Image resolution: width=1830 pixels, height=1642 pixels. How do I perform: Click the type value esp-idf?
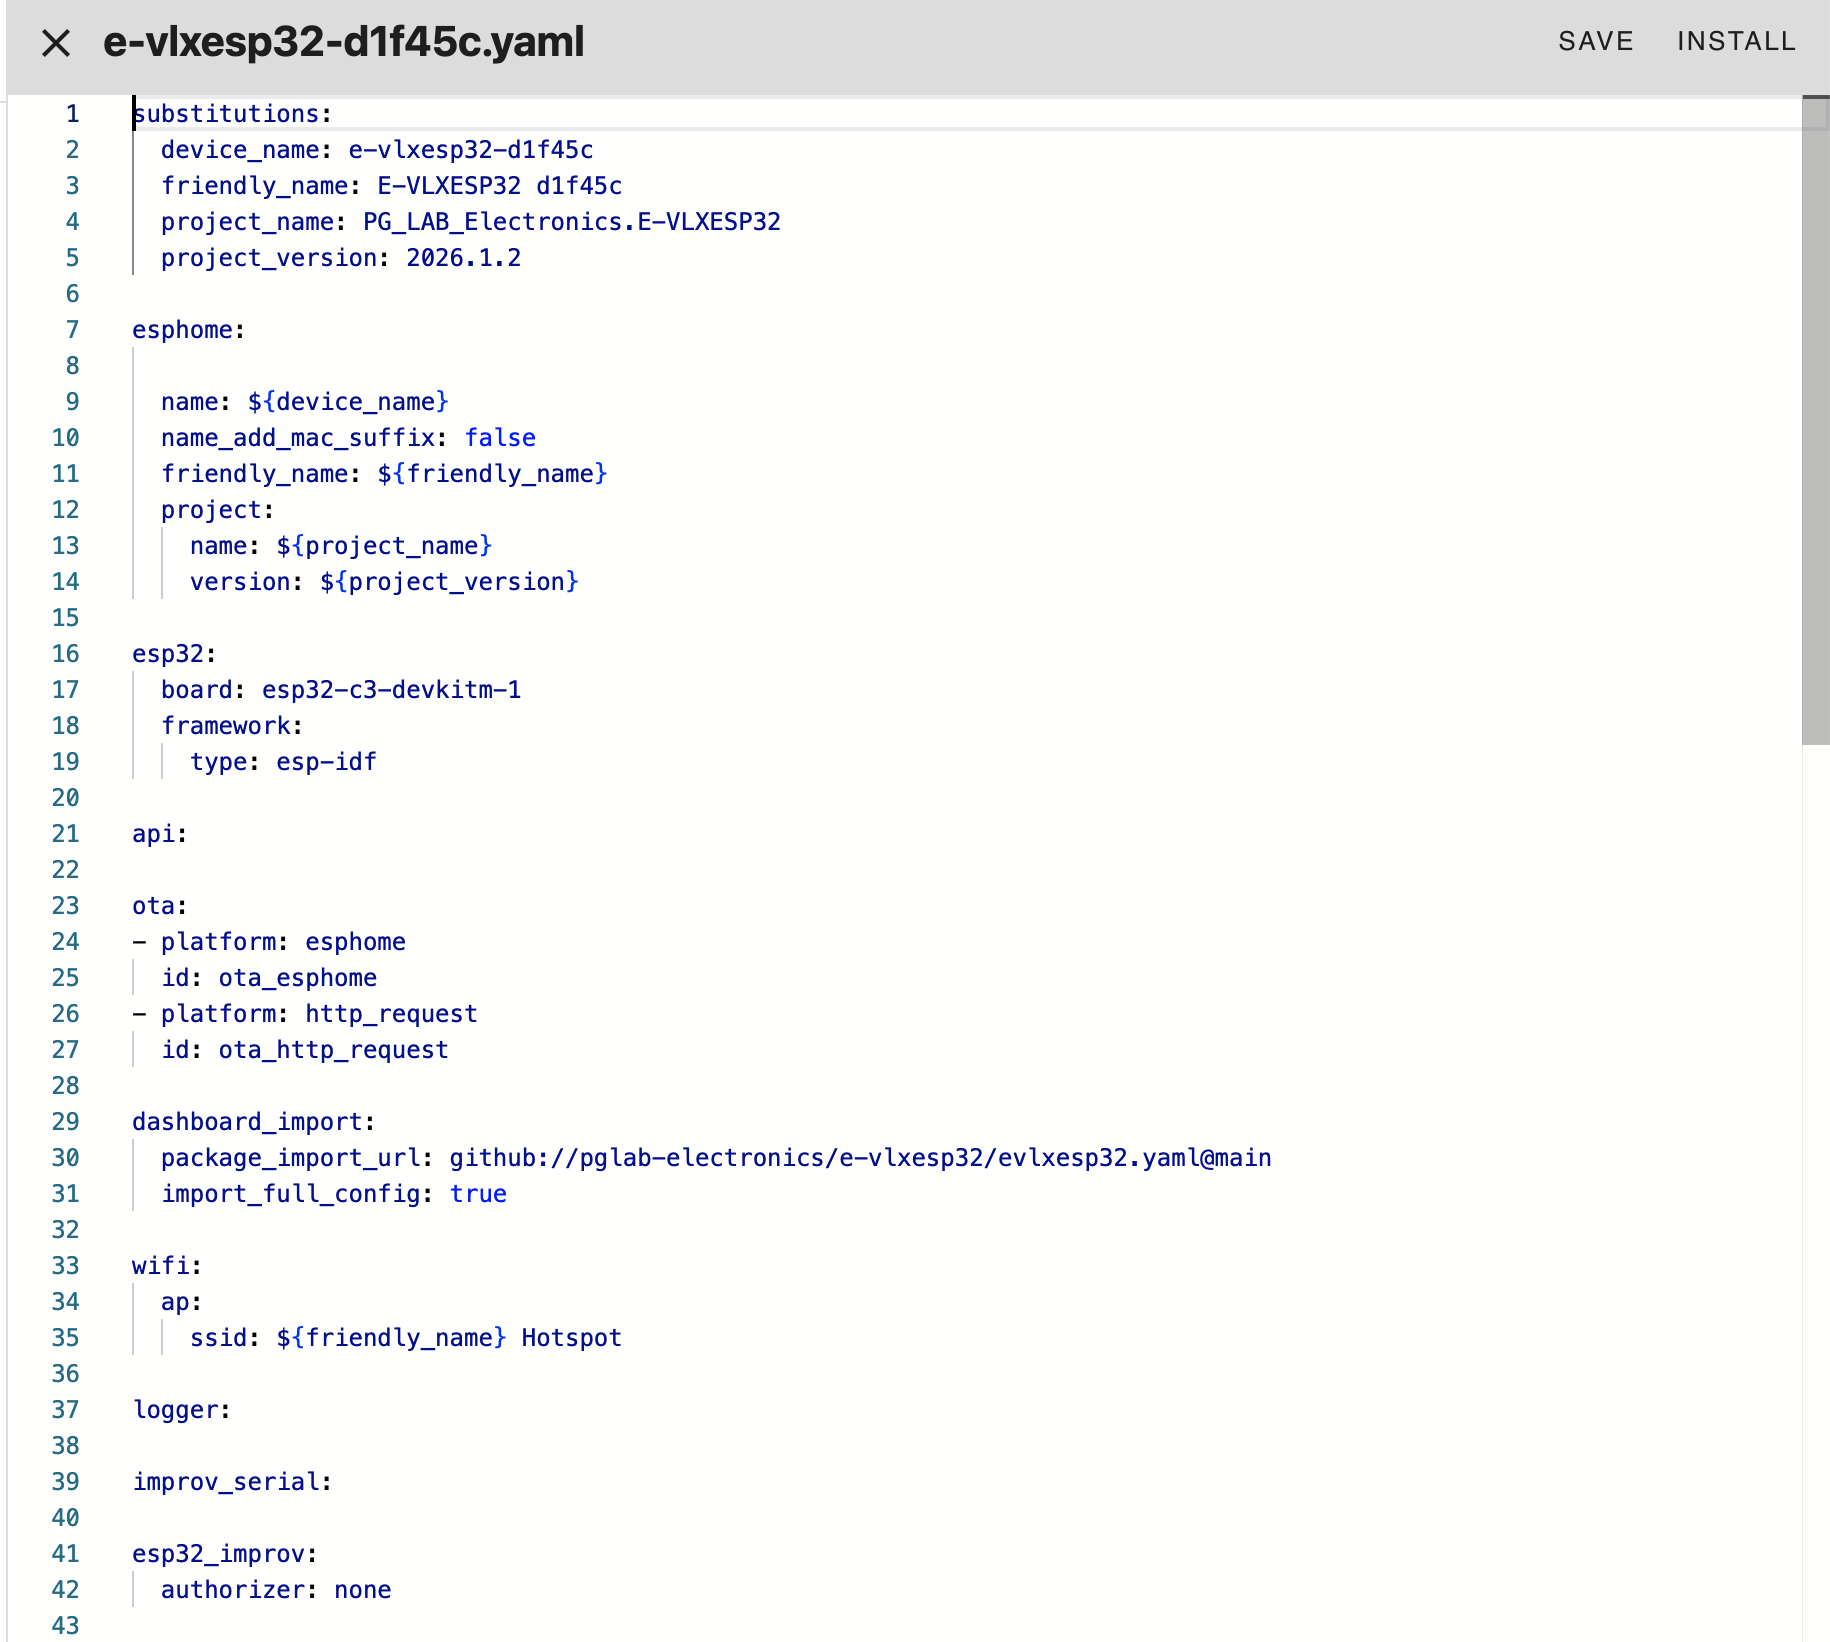[326, 762]
